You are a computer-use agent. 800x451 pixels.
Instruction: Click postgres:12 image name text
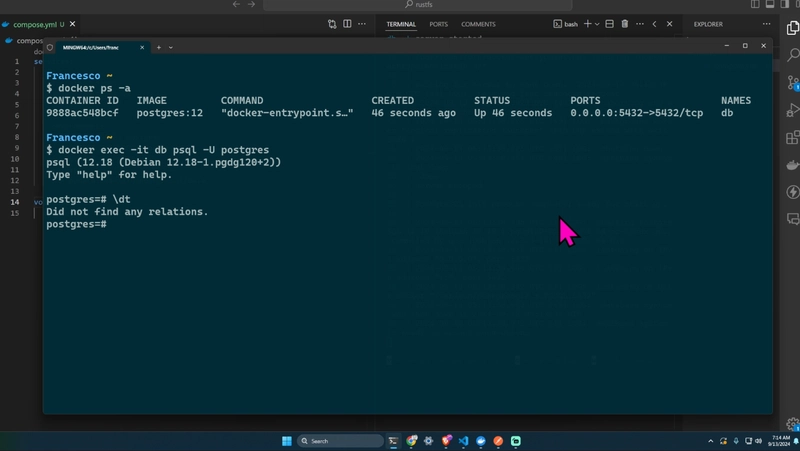pyautogui.click(x=169, y=113)
